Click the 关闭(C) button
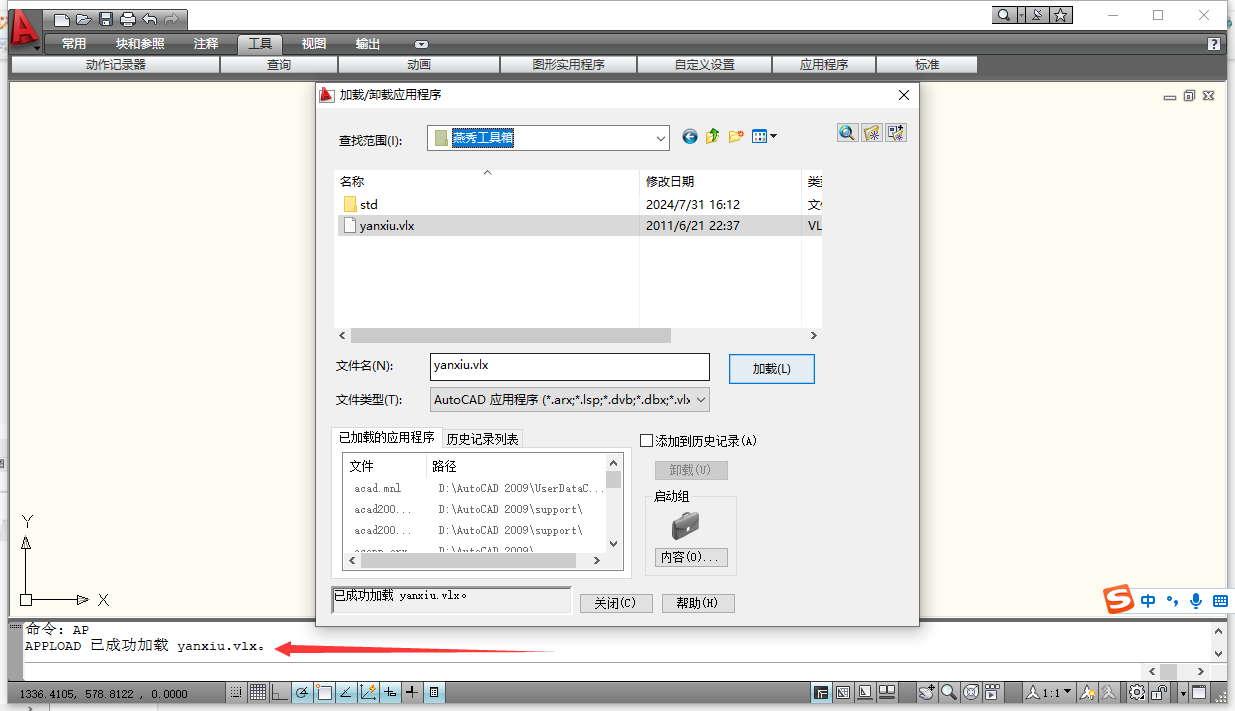 [x=615, y=603]
